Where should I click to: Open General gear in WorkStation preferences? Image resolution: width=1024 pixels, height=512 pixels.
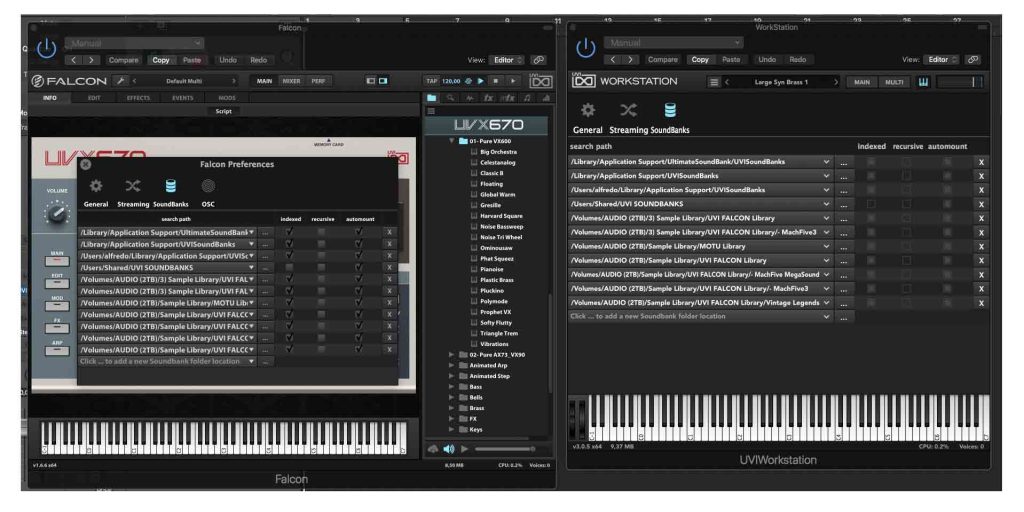coord(588,111)
